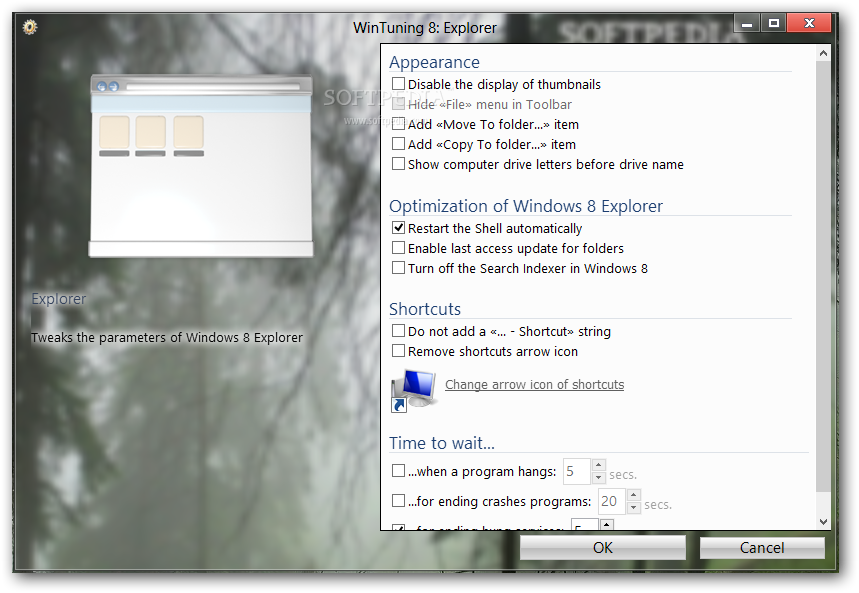This screenshot has width=859, height=593.
Task: Click the shortcut arrow computer icon
Action: tap(414, 390)
